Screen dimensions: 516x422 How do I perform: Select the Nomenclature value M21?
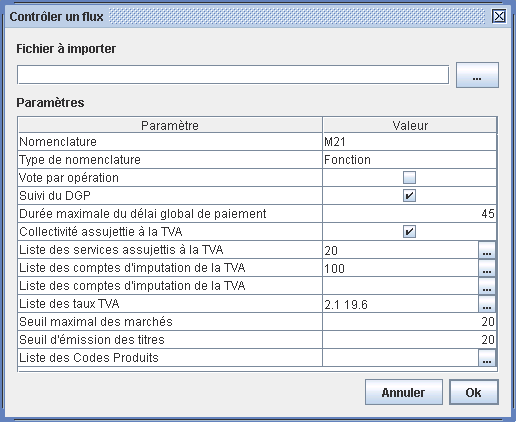pos(409,142)
